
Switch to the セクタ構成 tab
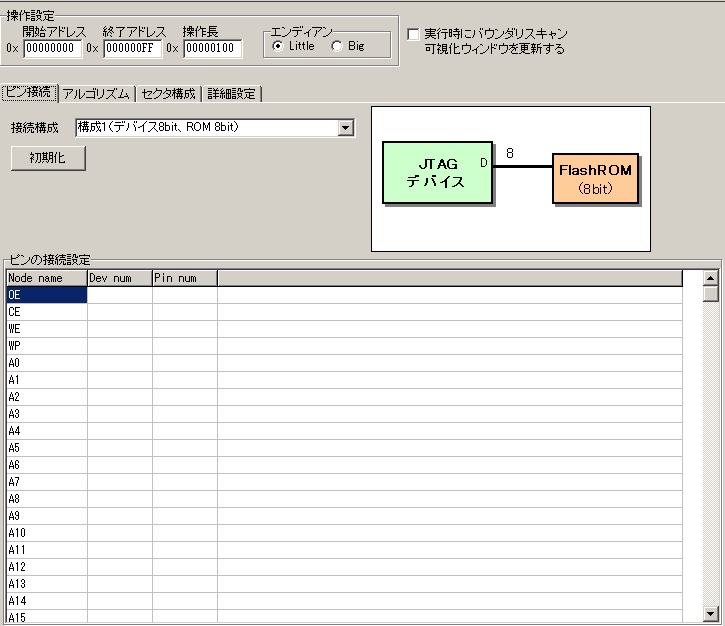tap(168, 94)
